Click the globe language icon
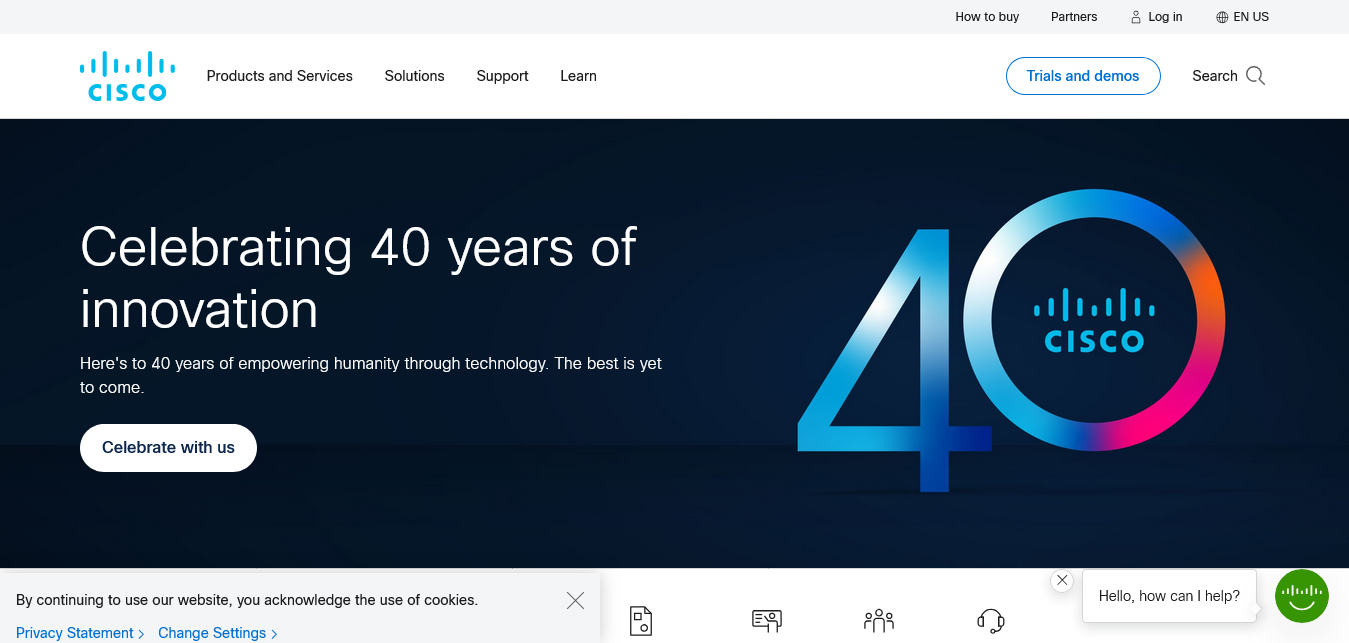Viewport: 1349px width, 643px height. point(1222,17)
